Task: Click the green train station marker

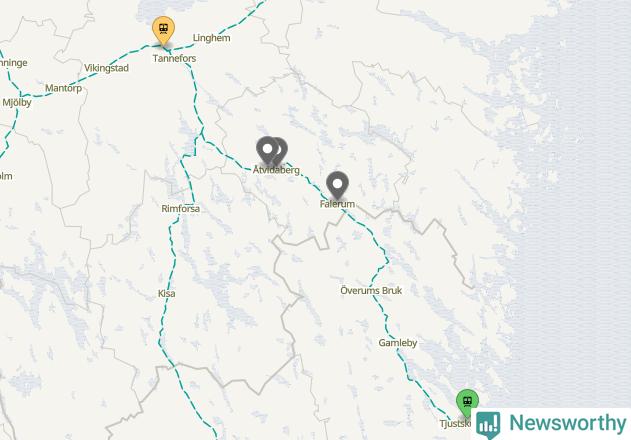Action: tap(467, 403)
